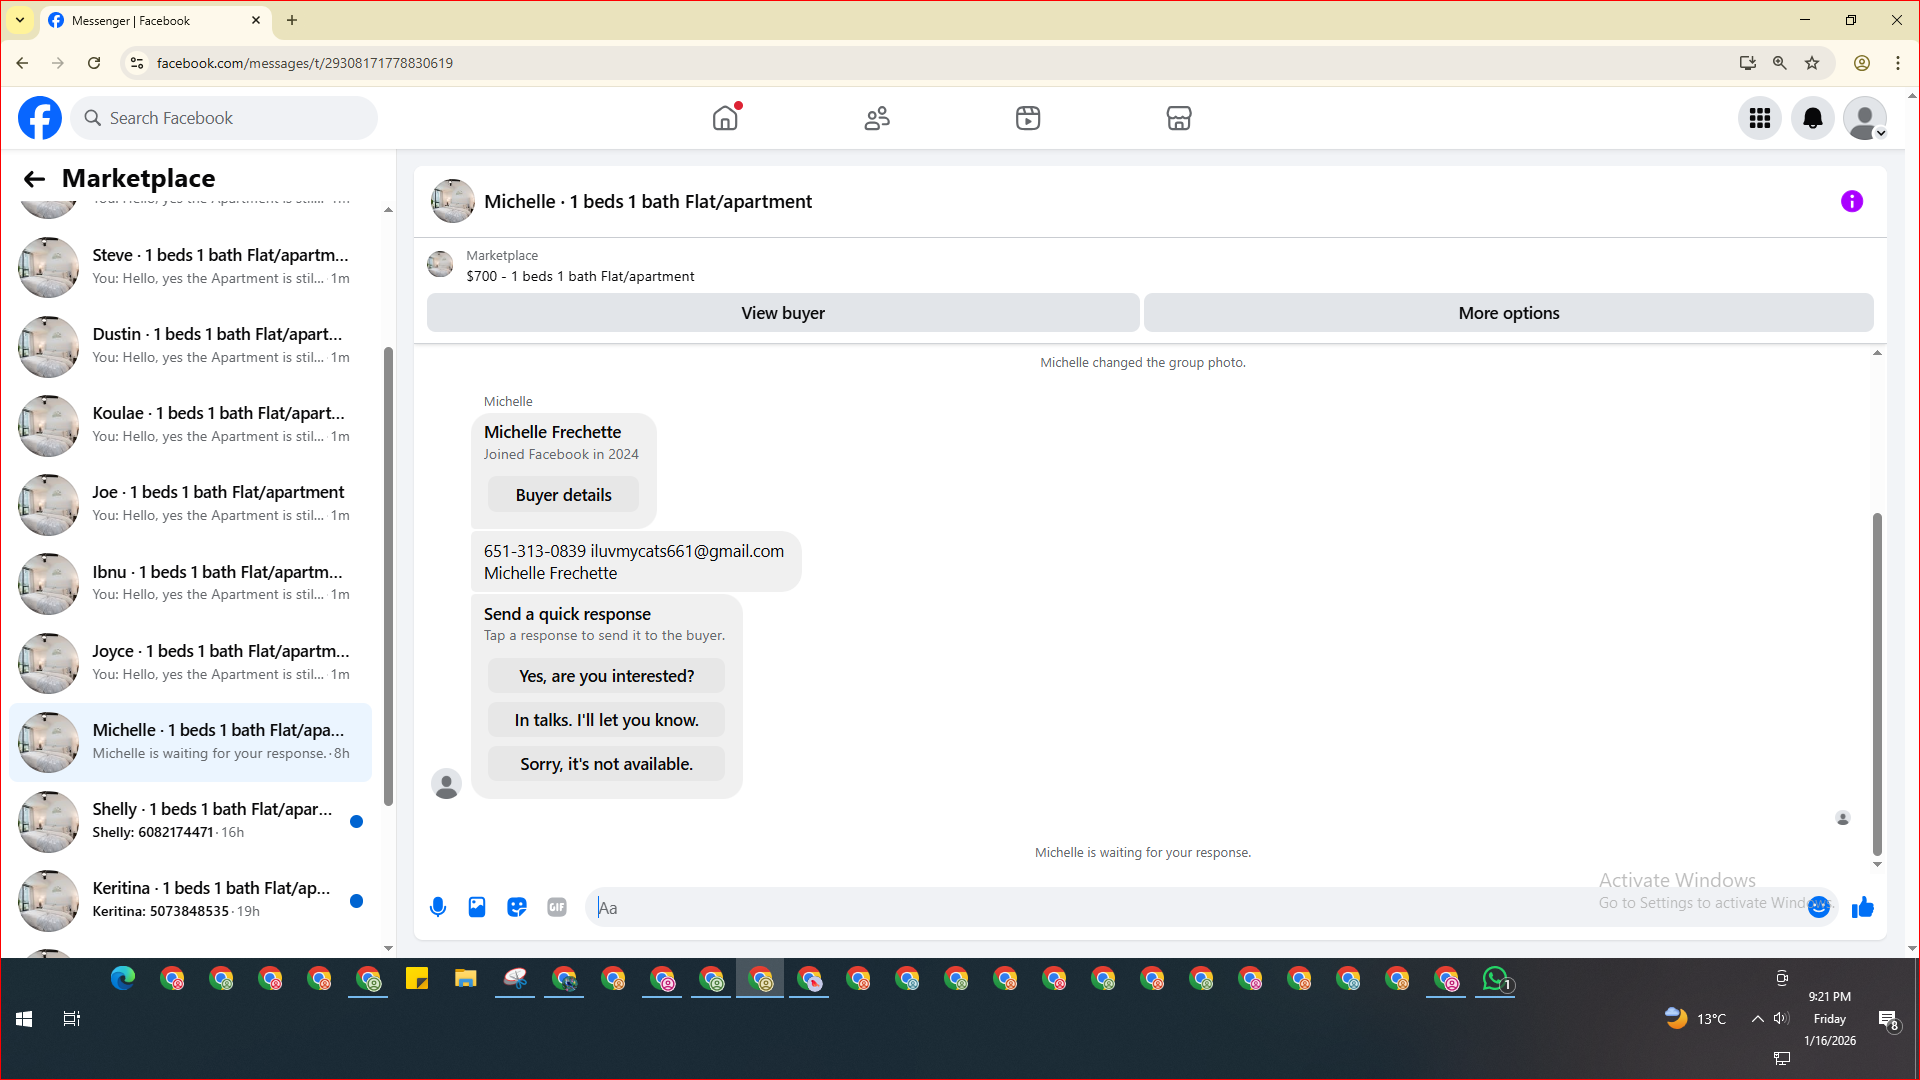This screenshot has height=1080, width=1920.
Task: Go back from Marketplace chats list
Action: coord(34,179)
